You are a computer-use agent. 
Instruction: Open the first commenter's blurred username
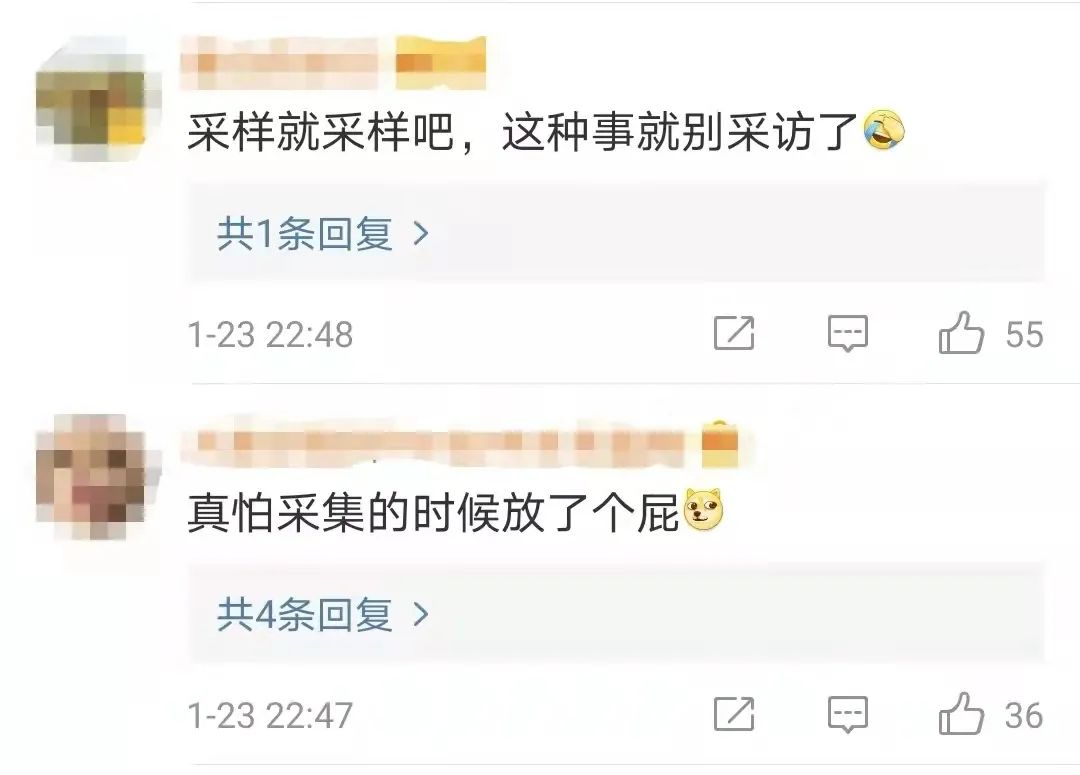point(280,63)
